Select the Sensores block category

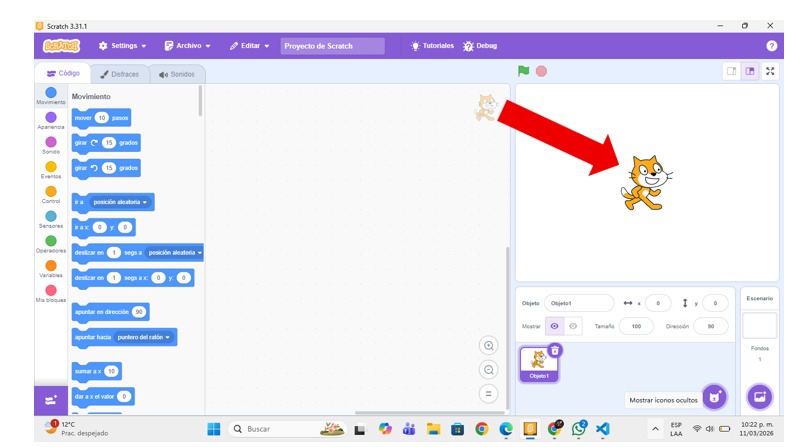click(51, 220)
